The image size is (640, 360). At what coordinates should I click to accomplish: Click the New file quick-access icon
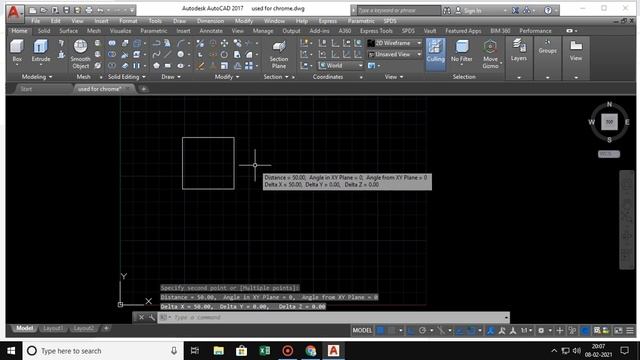(x=33, y=10)
